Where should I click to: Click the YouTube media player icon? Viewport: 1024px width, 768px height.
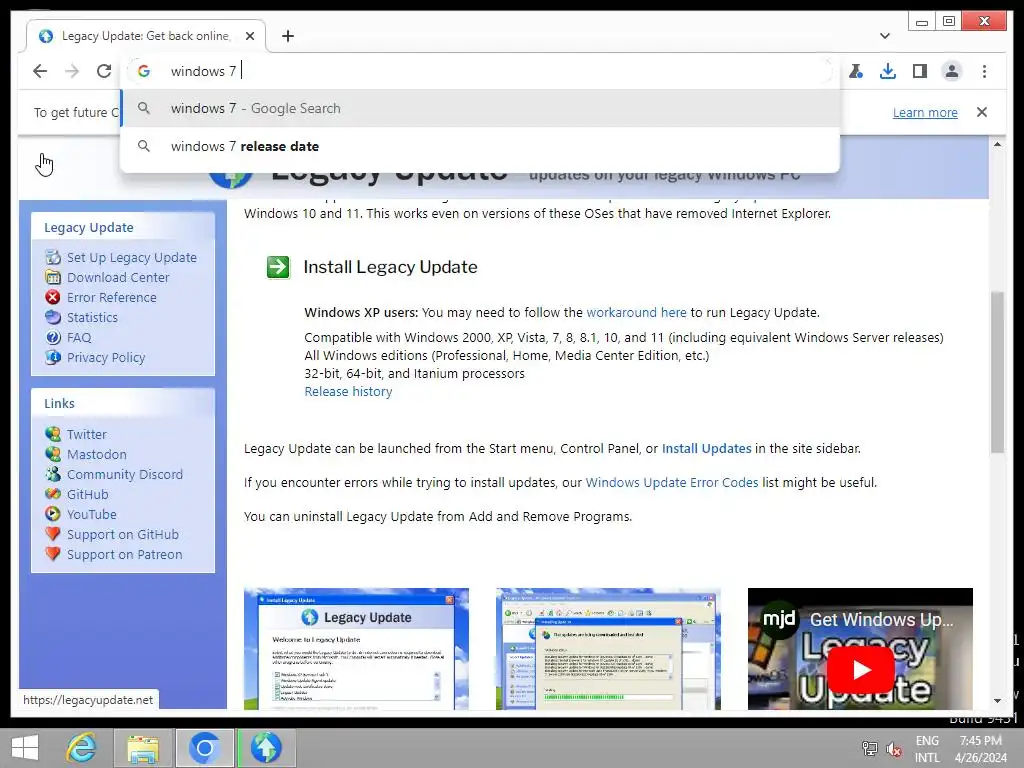click(53, 514)
